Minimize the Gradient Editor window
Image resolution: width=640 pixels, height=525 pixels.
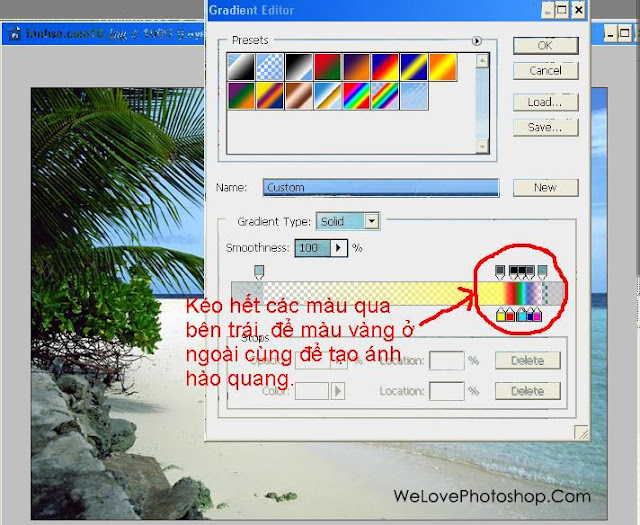point(548,10)
